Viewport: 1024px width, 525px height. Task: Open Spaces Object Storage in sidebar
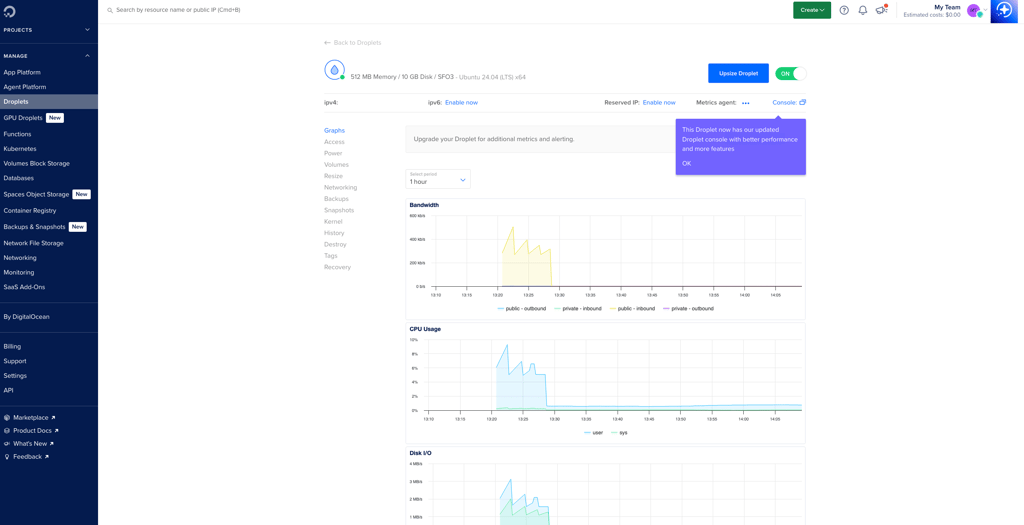(x=49, y=195)
